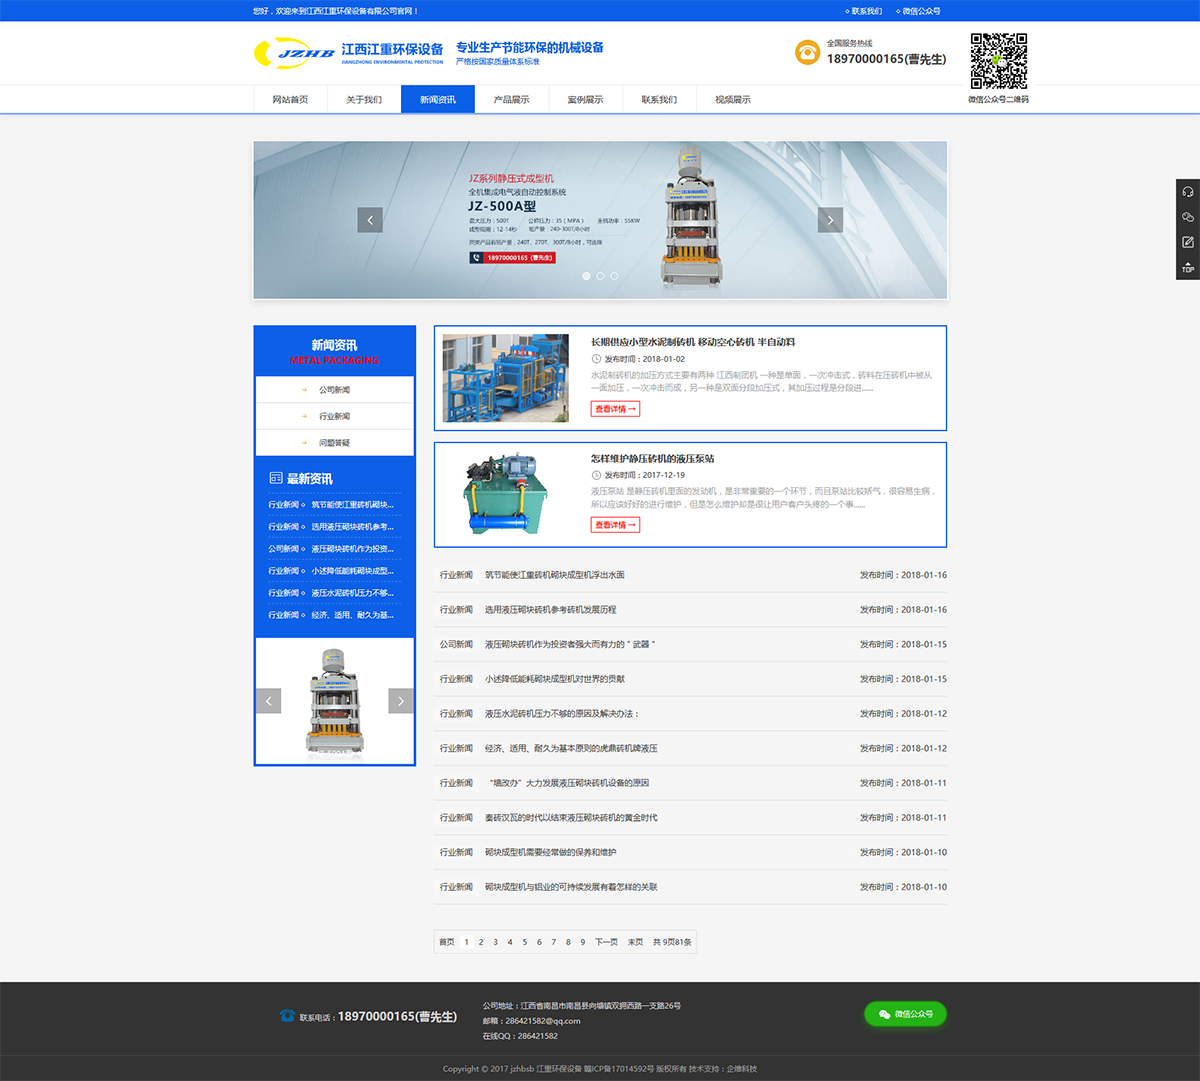This screenshot has width=1200, height=1081.
Task: Click the banner's next slide arrow
Action: 830,220
